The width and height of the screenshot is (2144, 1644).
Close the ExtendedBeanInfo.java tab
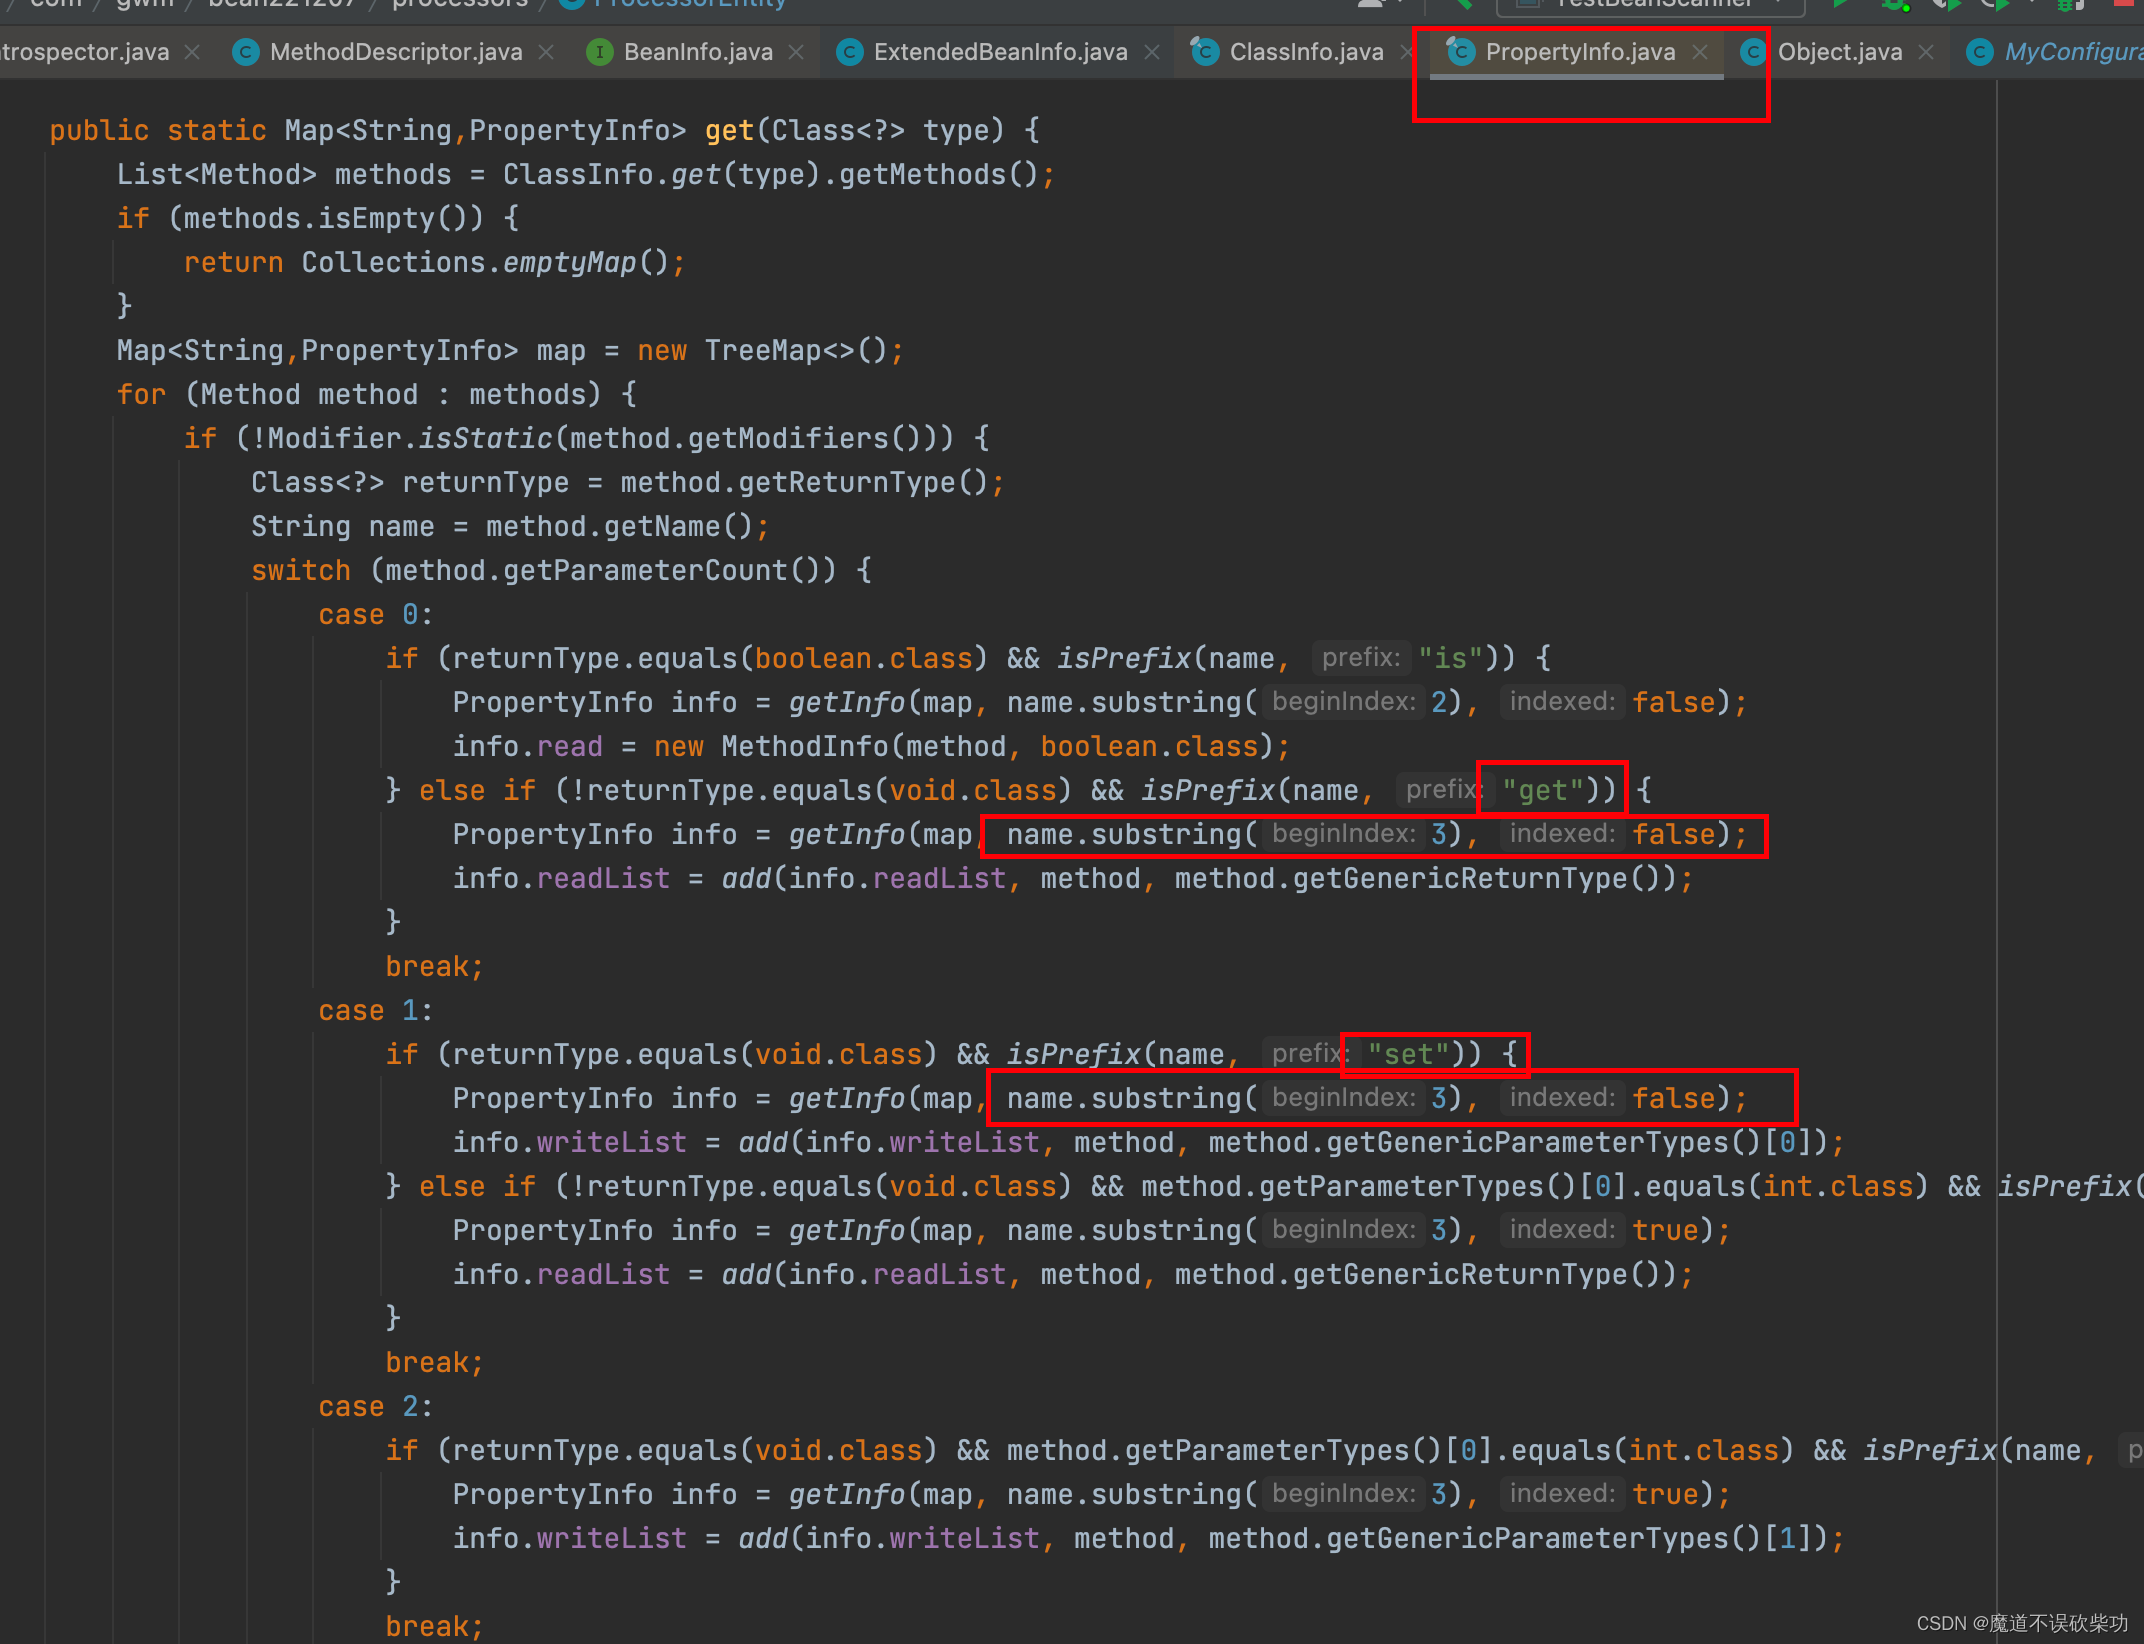1152,52
